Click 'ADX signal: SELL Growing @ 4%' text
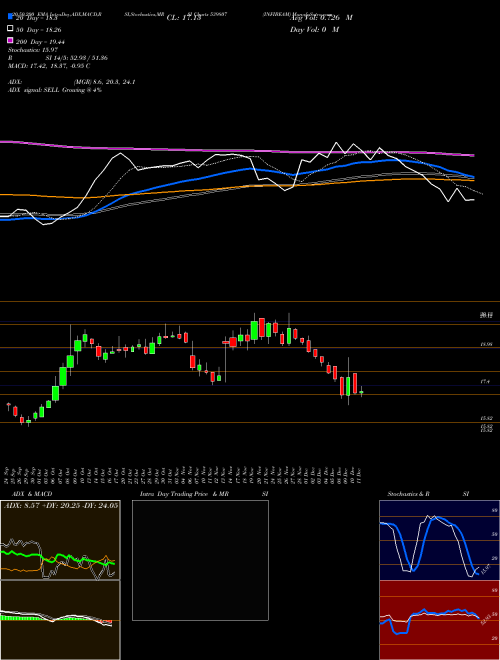Viewport: 500px width, 660px height. [x=55, y=90]
